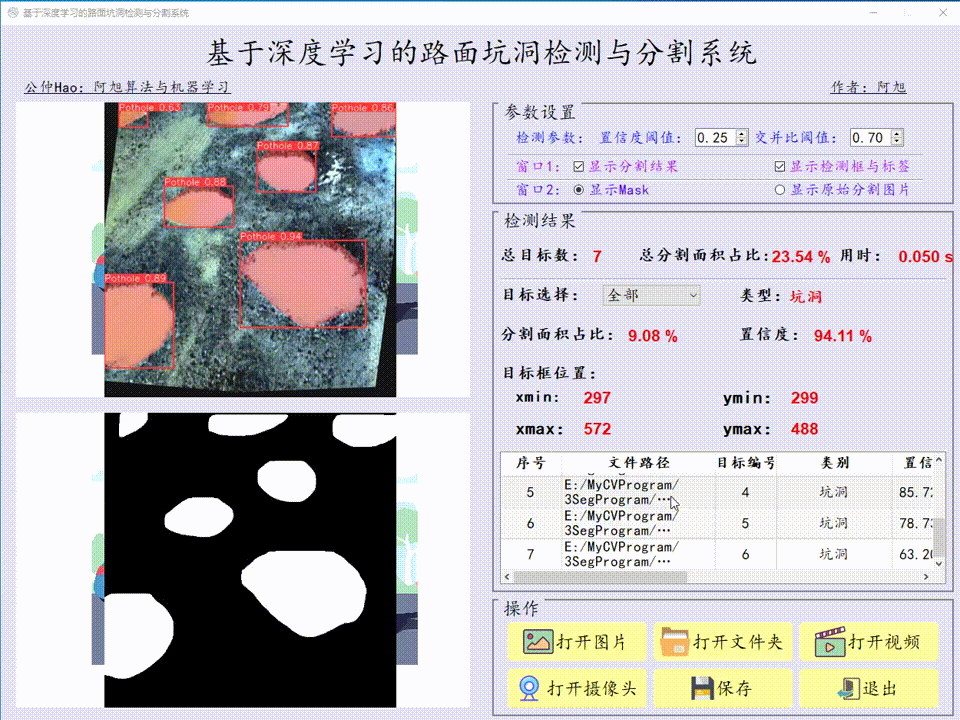Click the up arrow of 置信度阈值 spinner
Screen dimensions: 960x720
click(x=742, y=132)
